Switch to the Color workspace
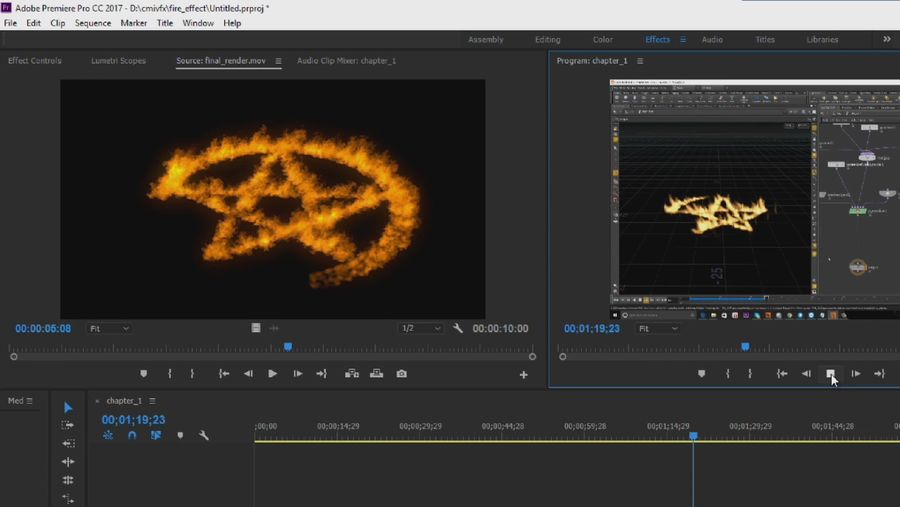Image resolution: width=900 pixels, height=507 pixels. 602,40
